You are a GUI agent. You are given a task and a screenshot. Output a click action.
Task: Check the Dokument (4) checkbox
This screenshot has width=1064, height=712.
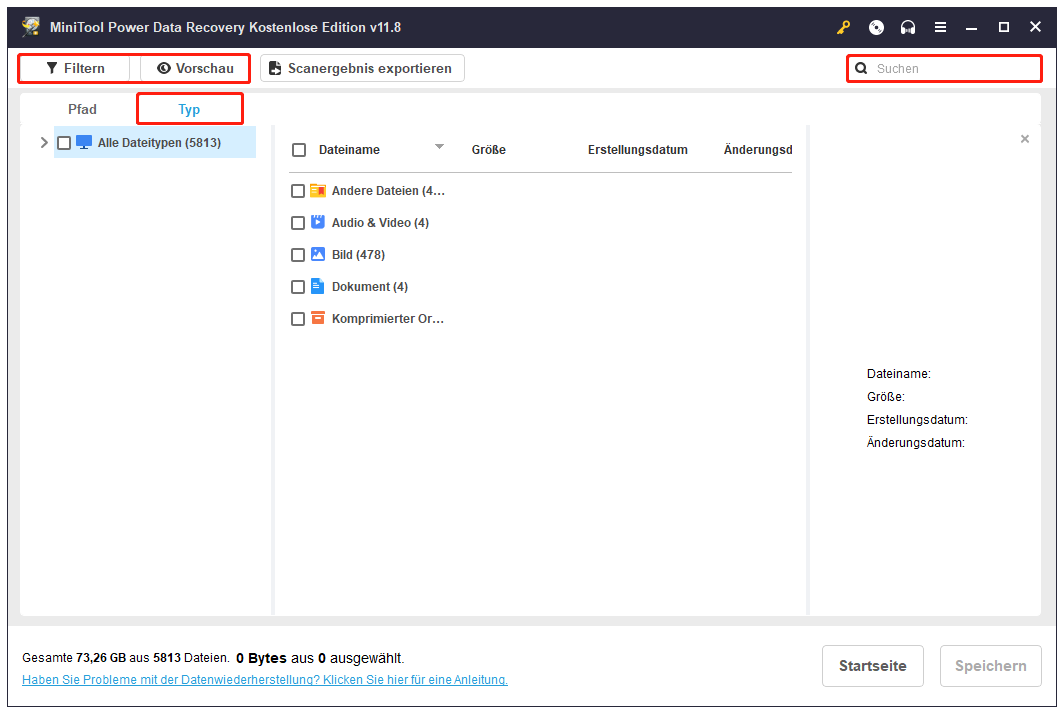coord(297,286)
